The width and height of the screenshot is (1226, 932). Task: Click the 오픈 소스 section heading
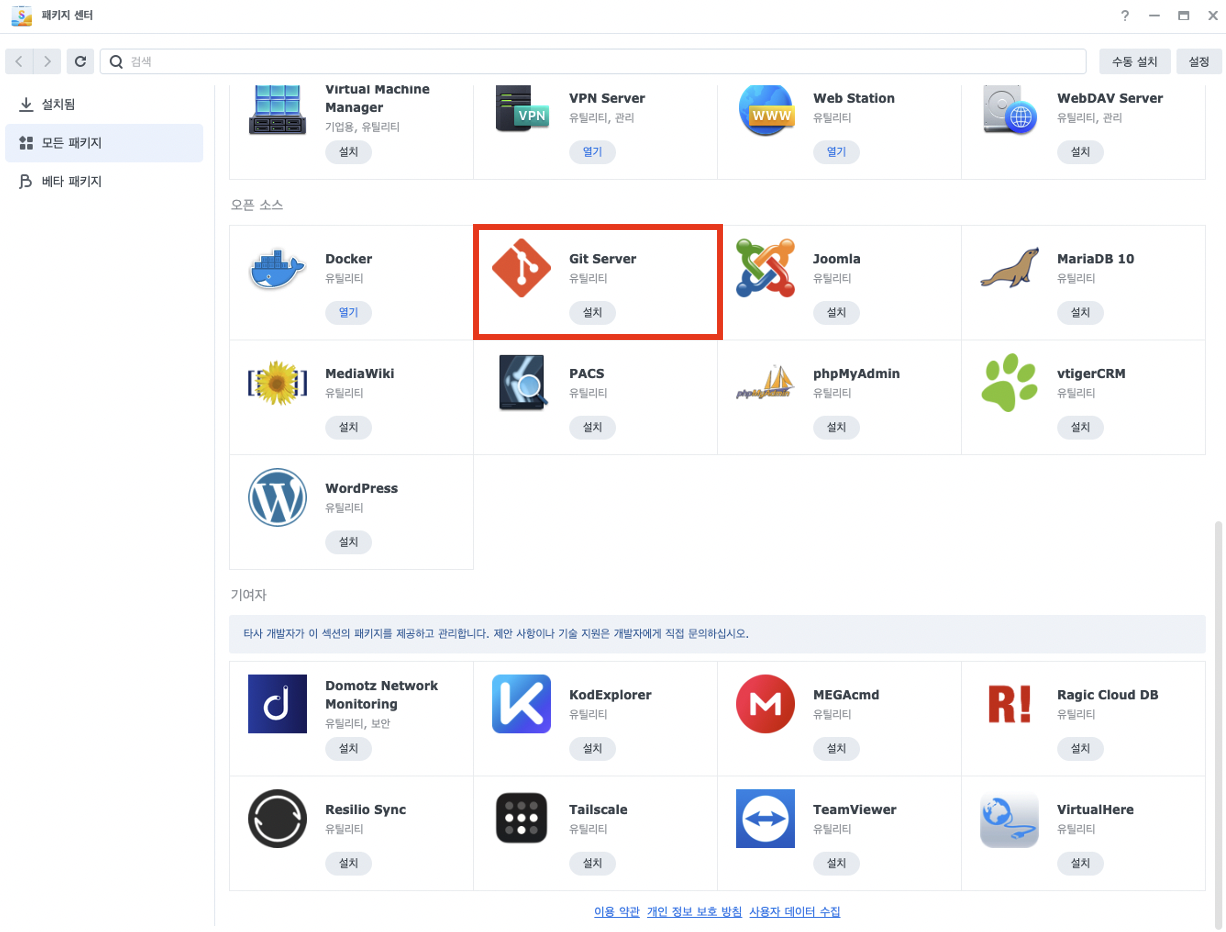click(x=257, y=205)
